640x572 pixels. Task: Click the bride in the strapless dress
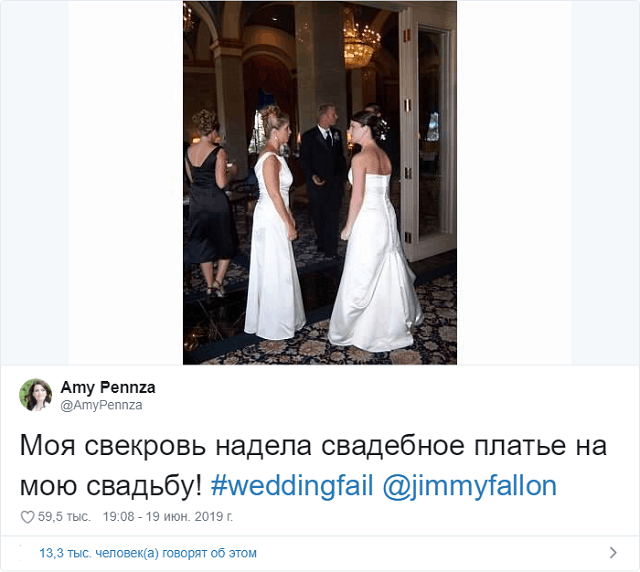coord(373,231)
